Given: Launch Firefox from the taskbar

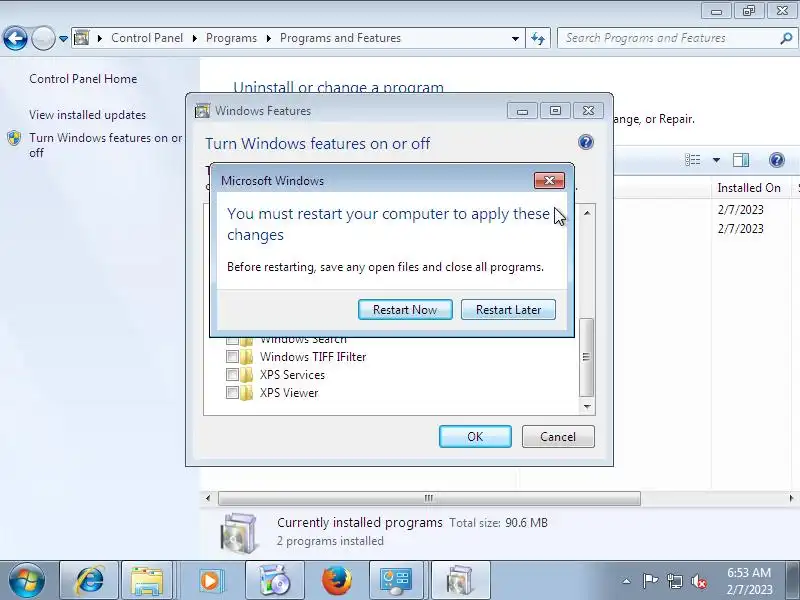Looking at the screenshot, I should click(x=337, y=581).
